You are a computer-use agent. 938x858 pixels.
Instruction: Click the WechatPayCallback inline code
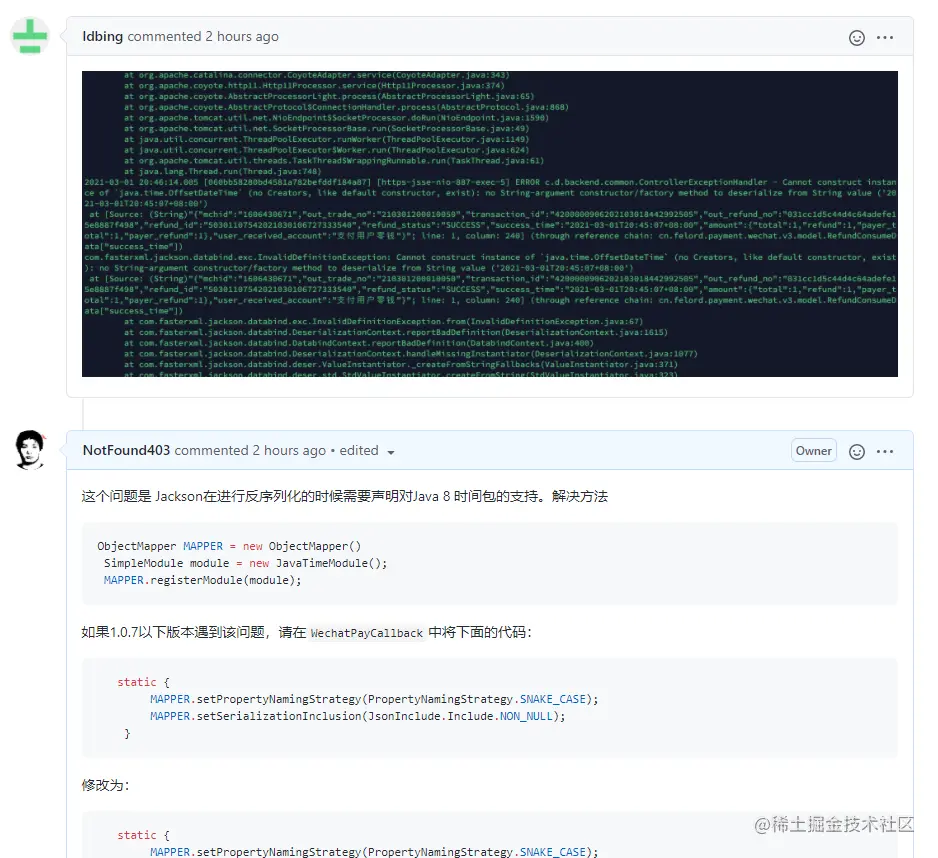click(367, 633)
